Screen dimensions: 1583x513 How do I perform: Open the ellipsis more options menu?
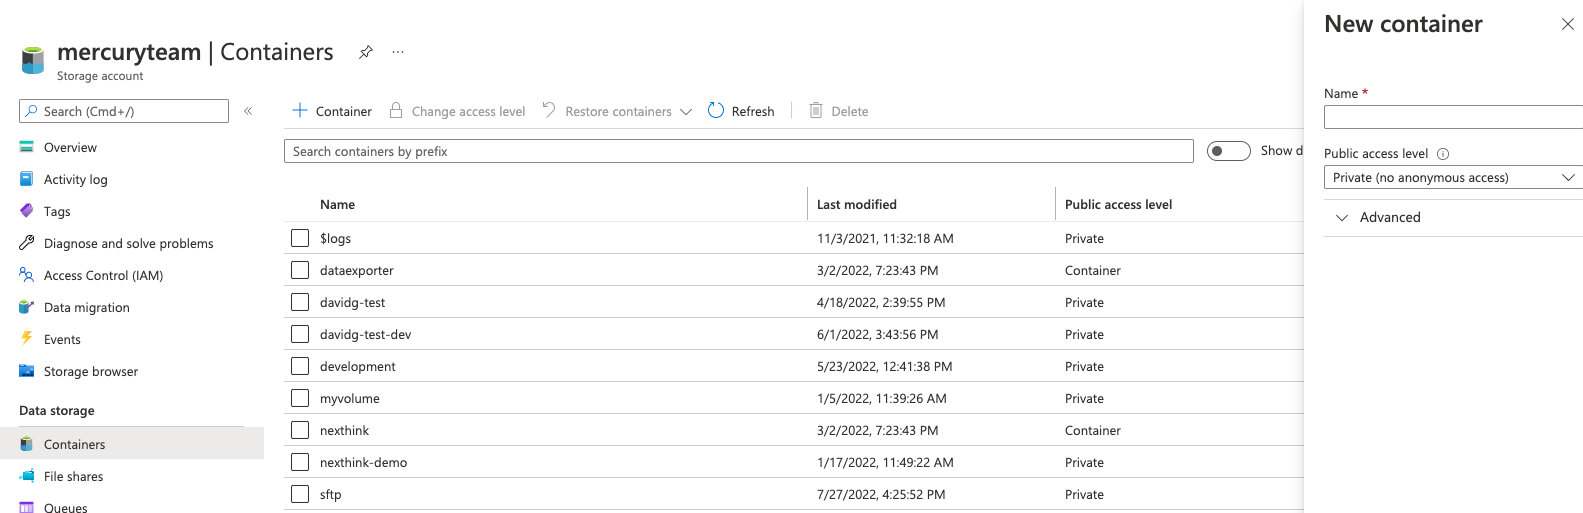point(398,52)
